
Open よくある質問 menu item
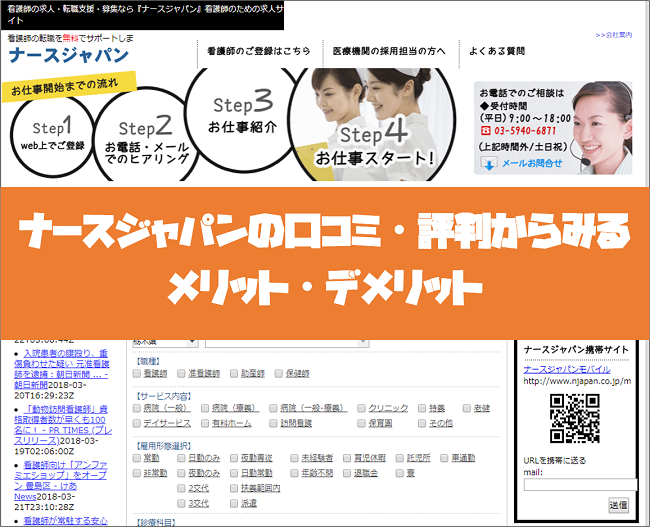point(500,50)
